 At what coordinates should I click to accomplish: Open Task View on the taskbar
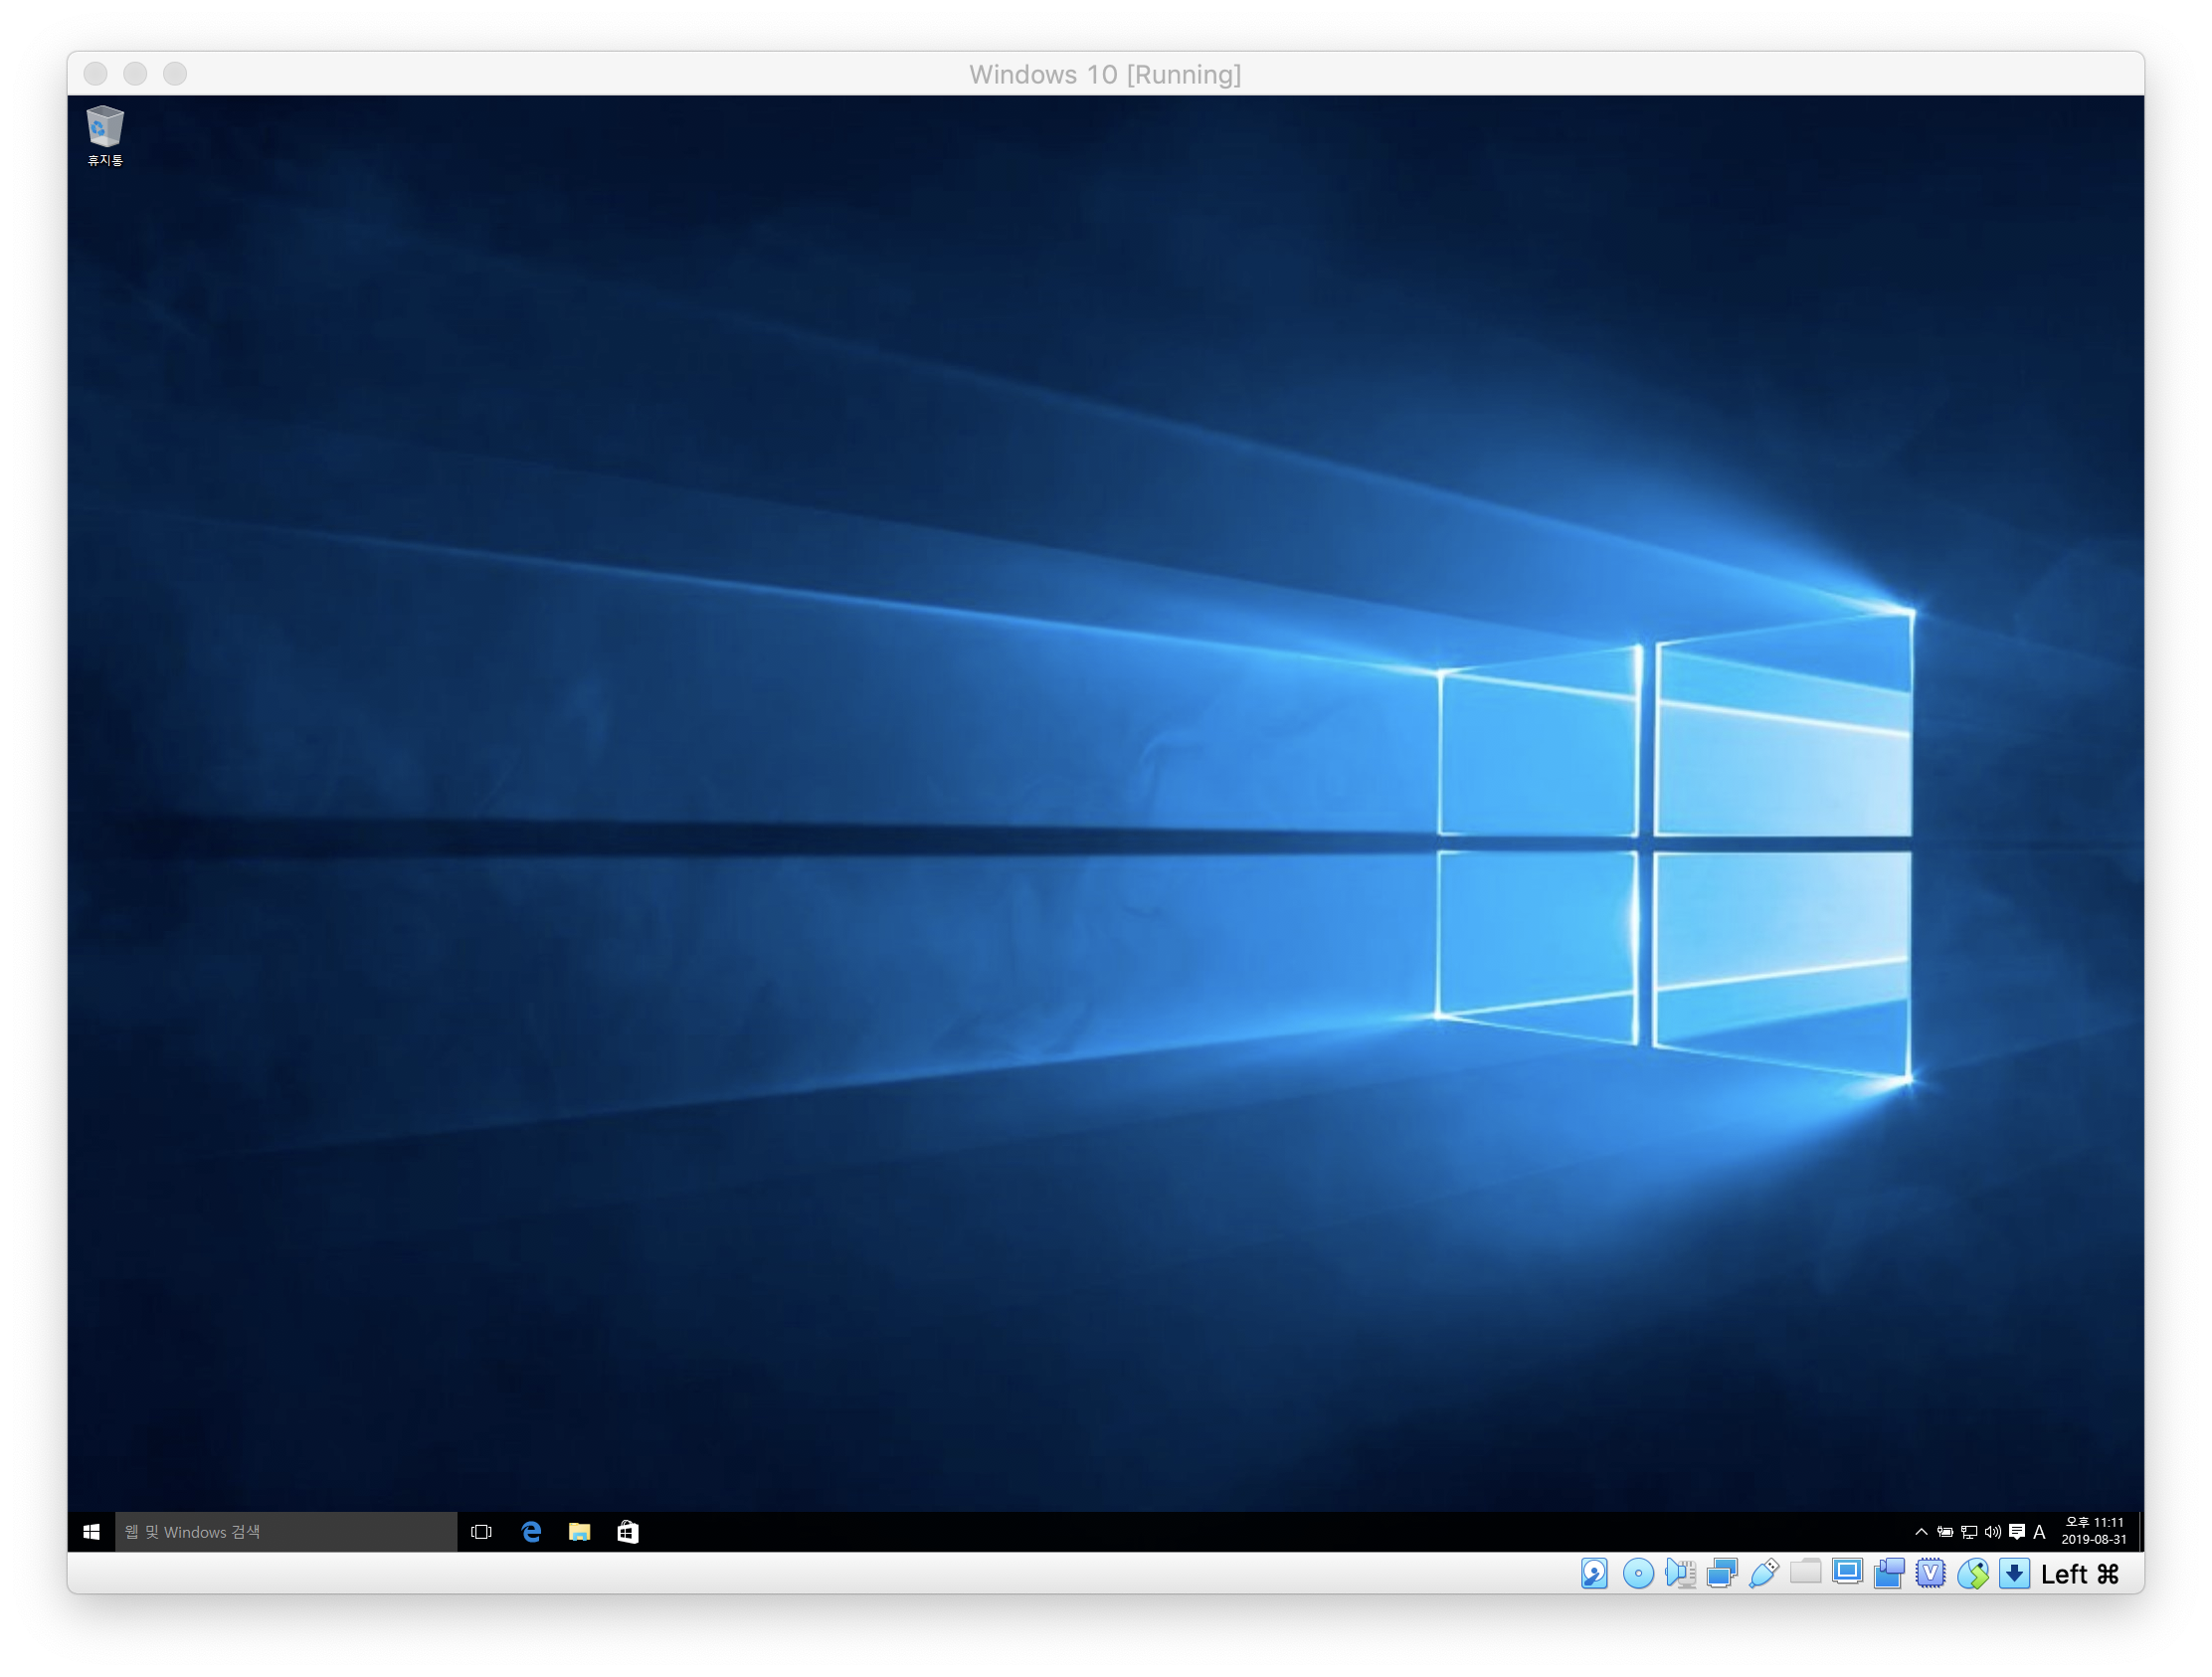[x=481, y=1531]
